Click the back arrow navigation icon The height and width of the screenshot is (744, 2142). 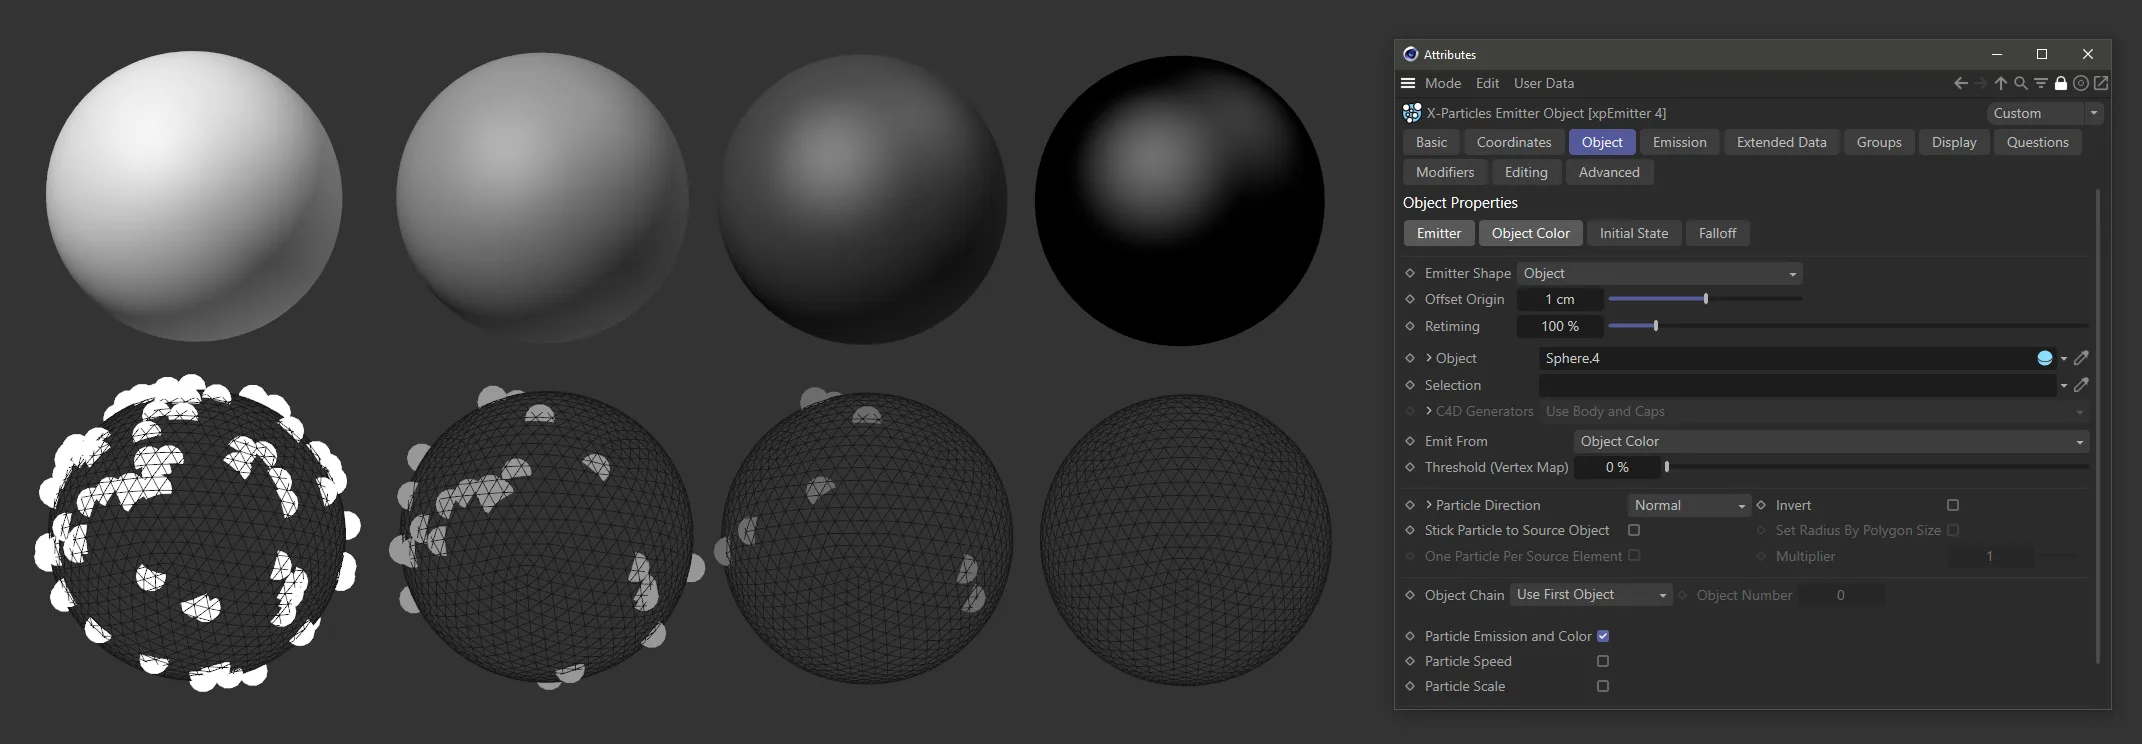[x=1960, y=83]
